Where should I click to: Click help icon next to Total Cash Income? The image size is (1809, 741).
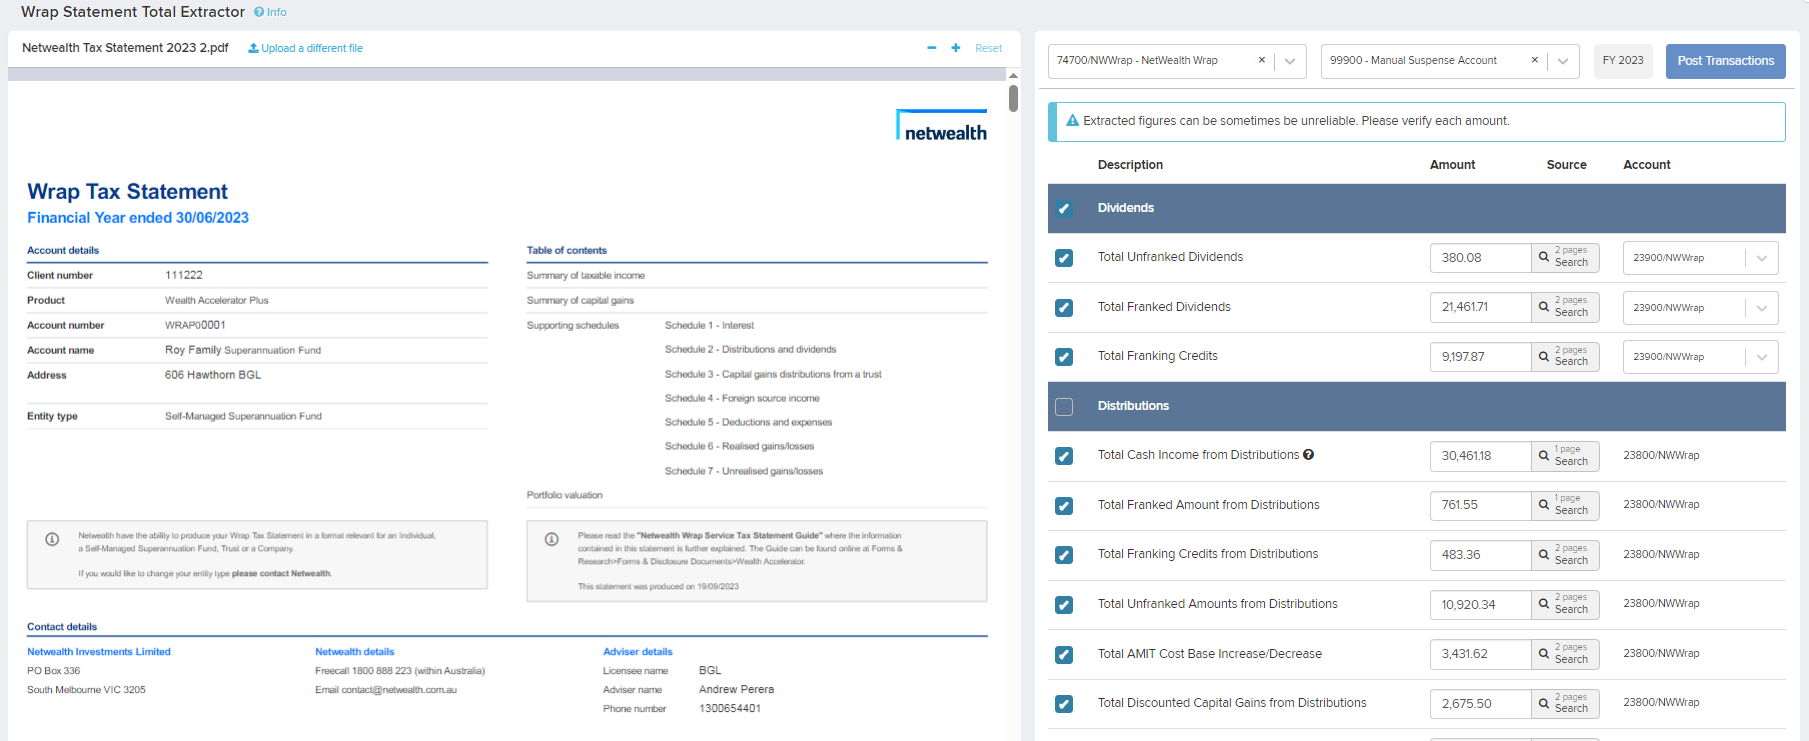tap(1308, 455)
